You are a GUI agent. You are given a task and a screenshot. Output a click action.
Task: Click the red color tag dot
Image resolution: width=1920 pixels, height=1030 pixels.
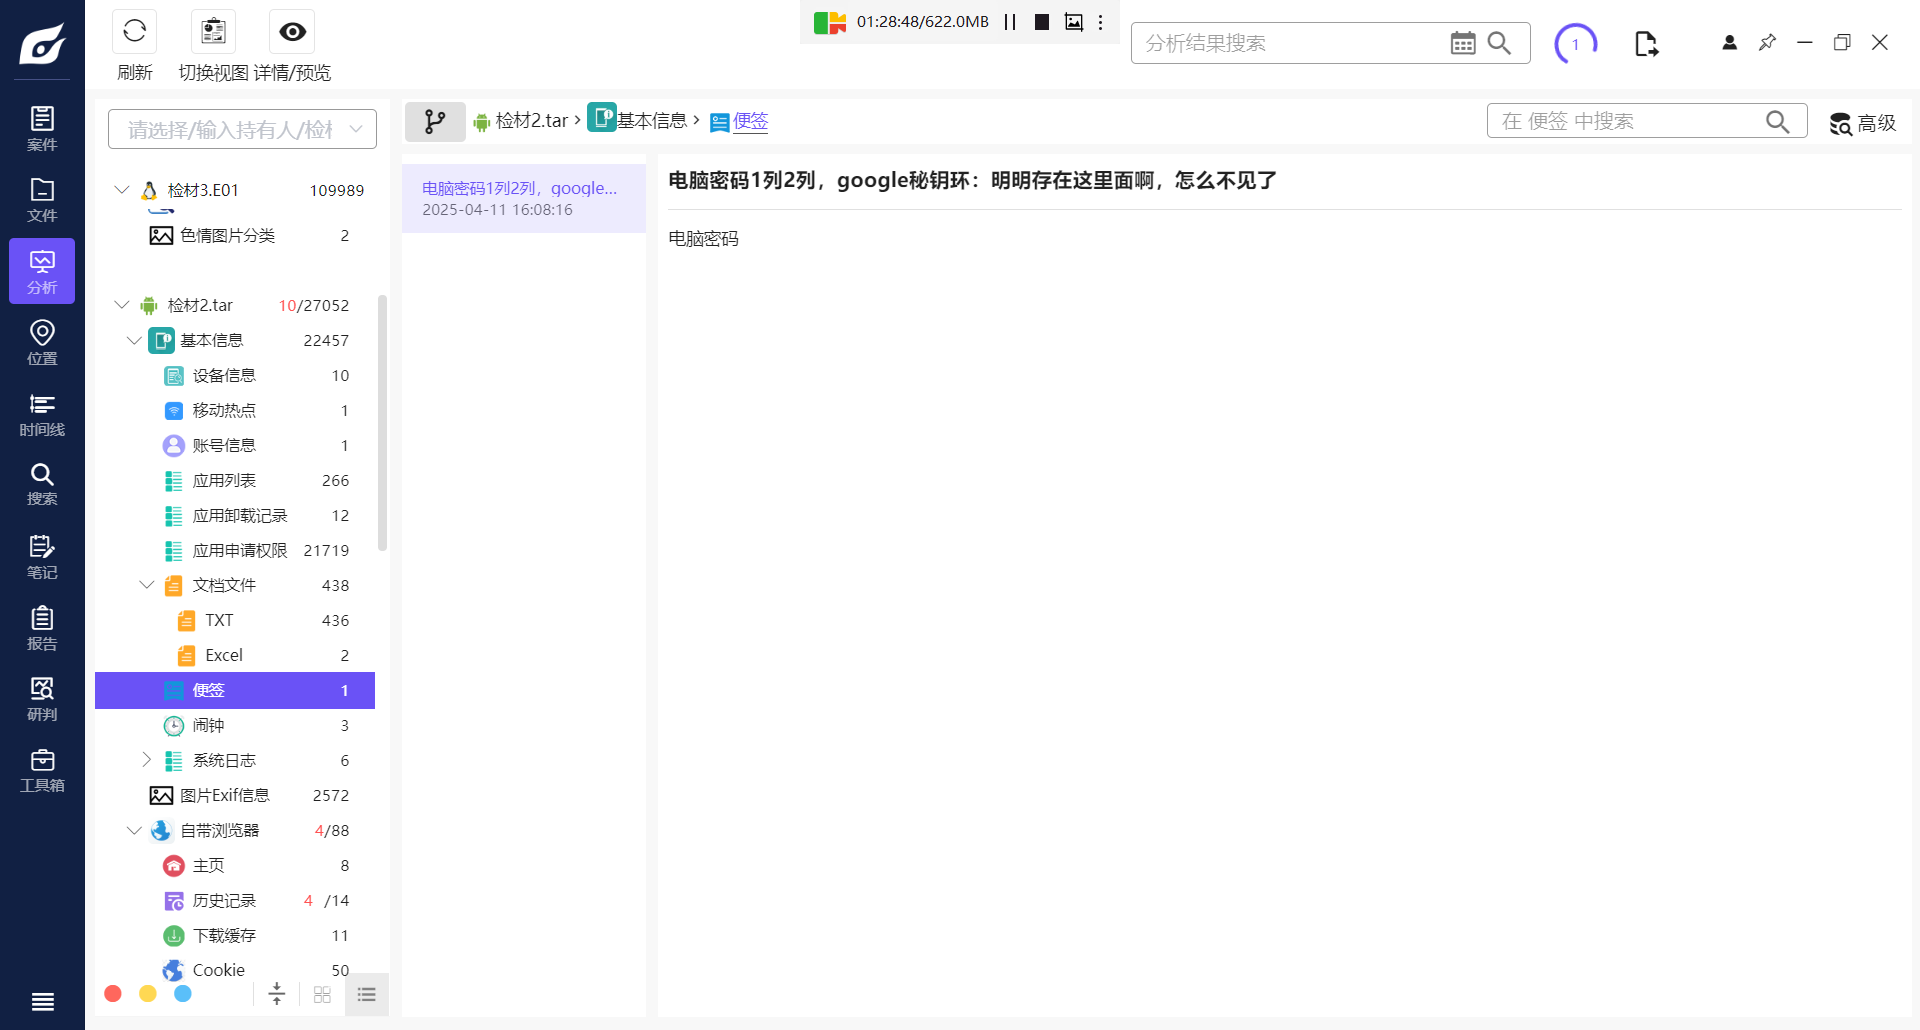(113, 994)
